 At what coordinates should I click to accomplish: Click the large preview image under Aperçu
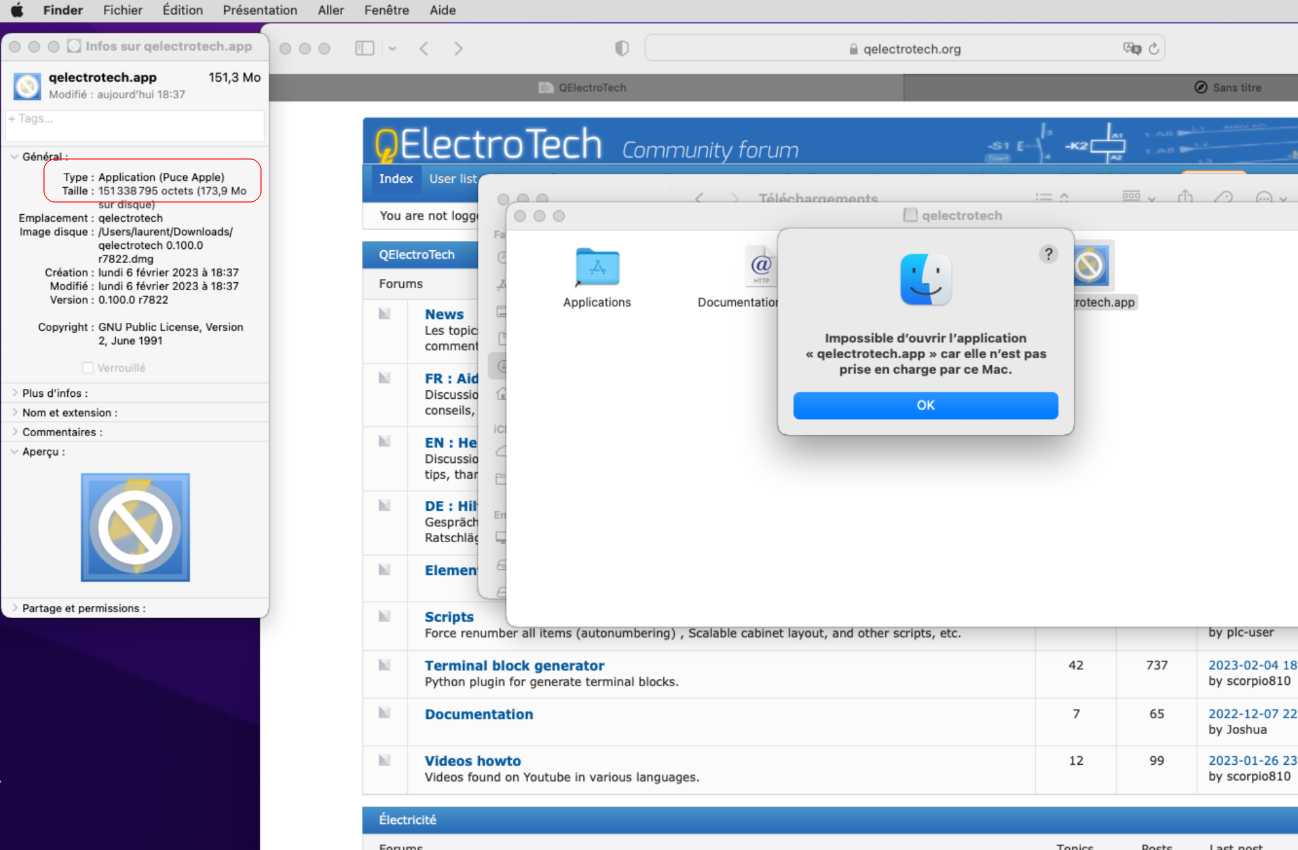point(135,527)
